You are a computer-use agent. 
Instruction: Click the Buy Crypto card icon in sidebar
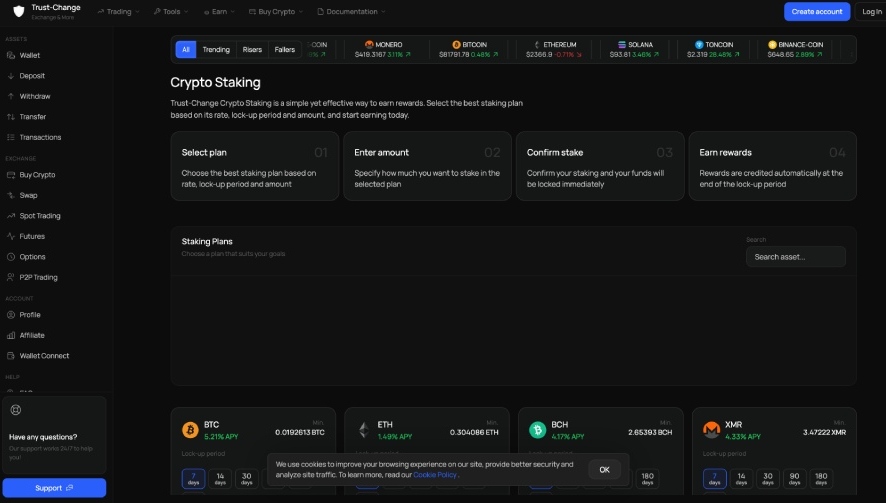click(11, 175)
